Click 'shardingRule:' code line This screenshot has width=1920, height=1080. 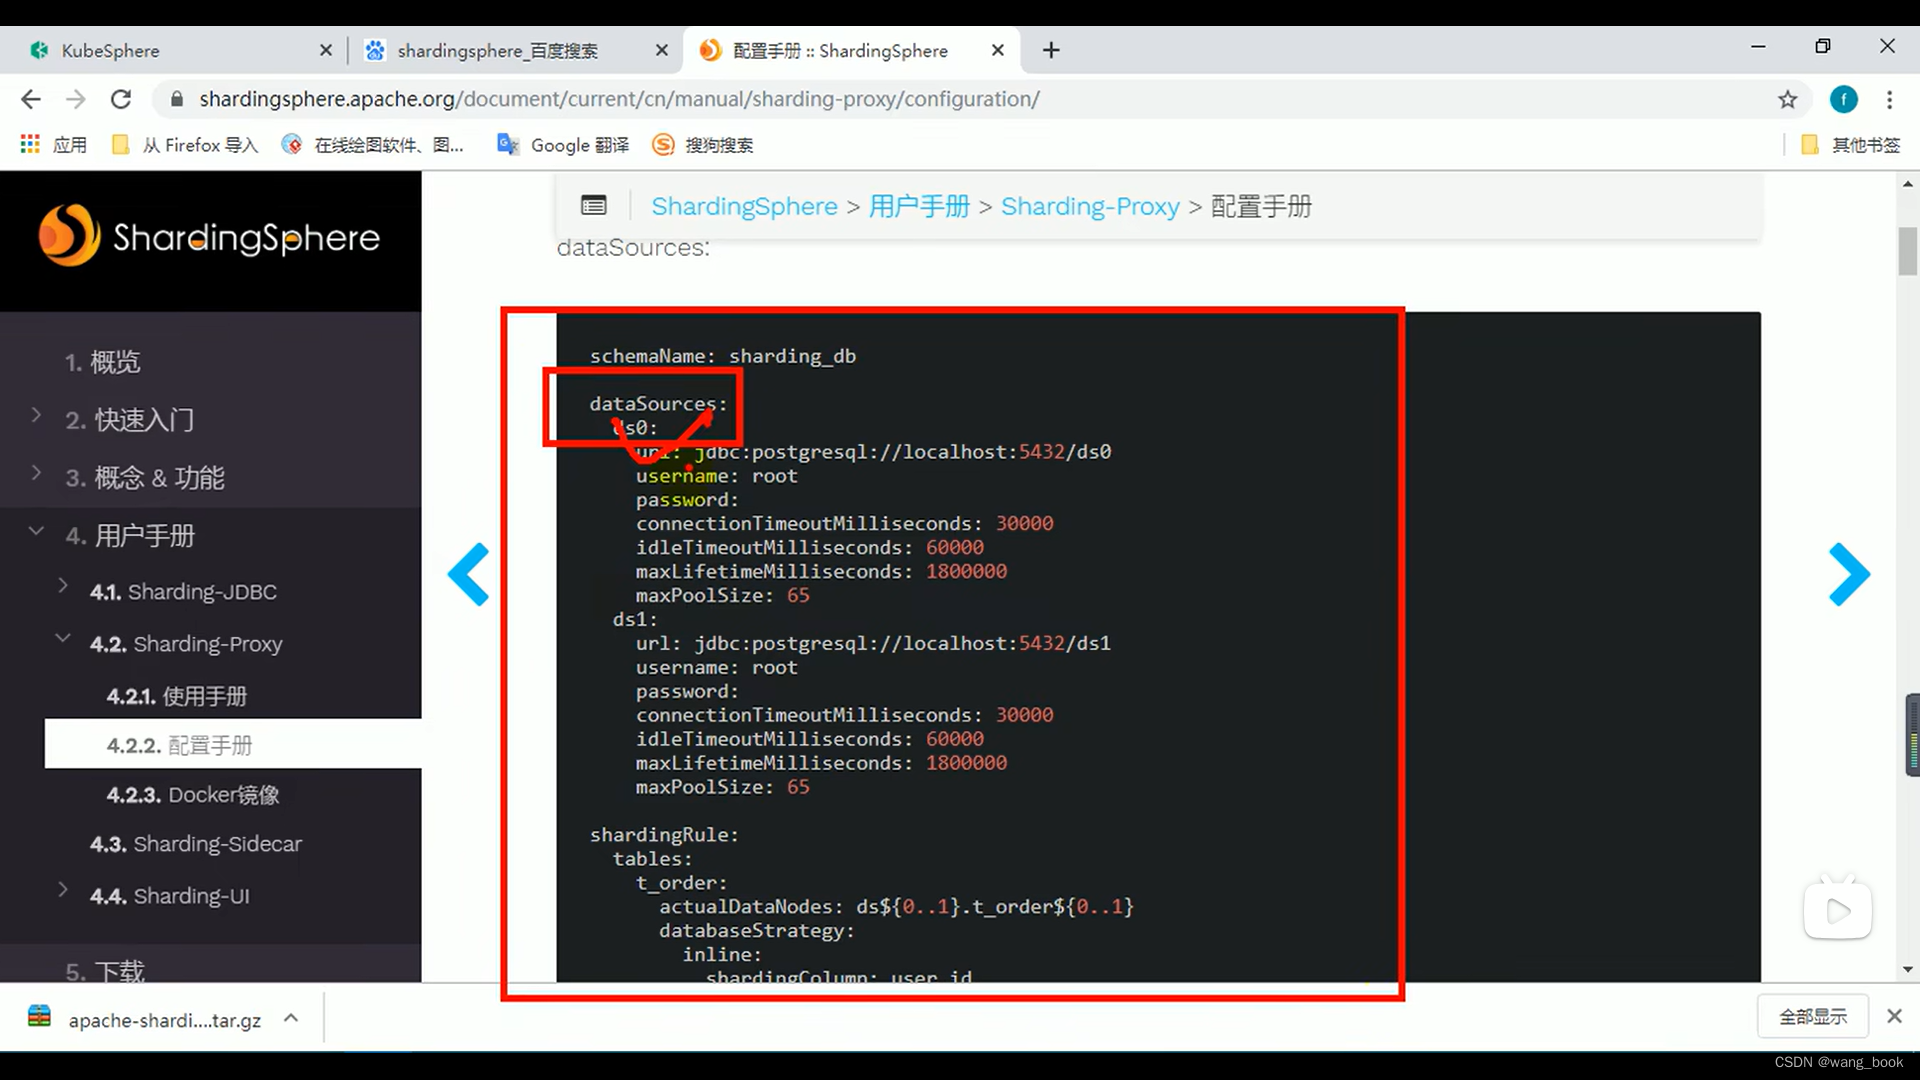[x=664, y=835]
